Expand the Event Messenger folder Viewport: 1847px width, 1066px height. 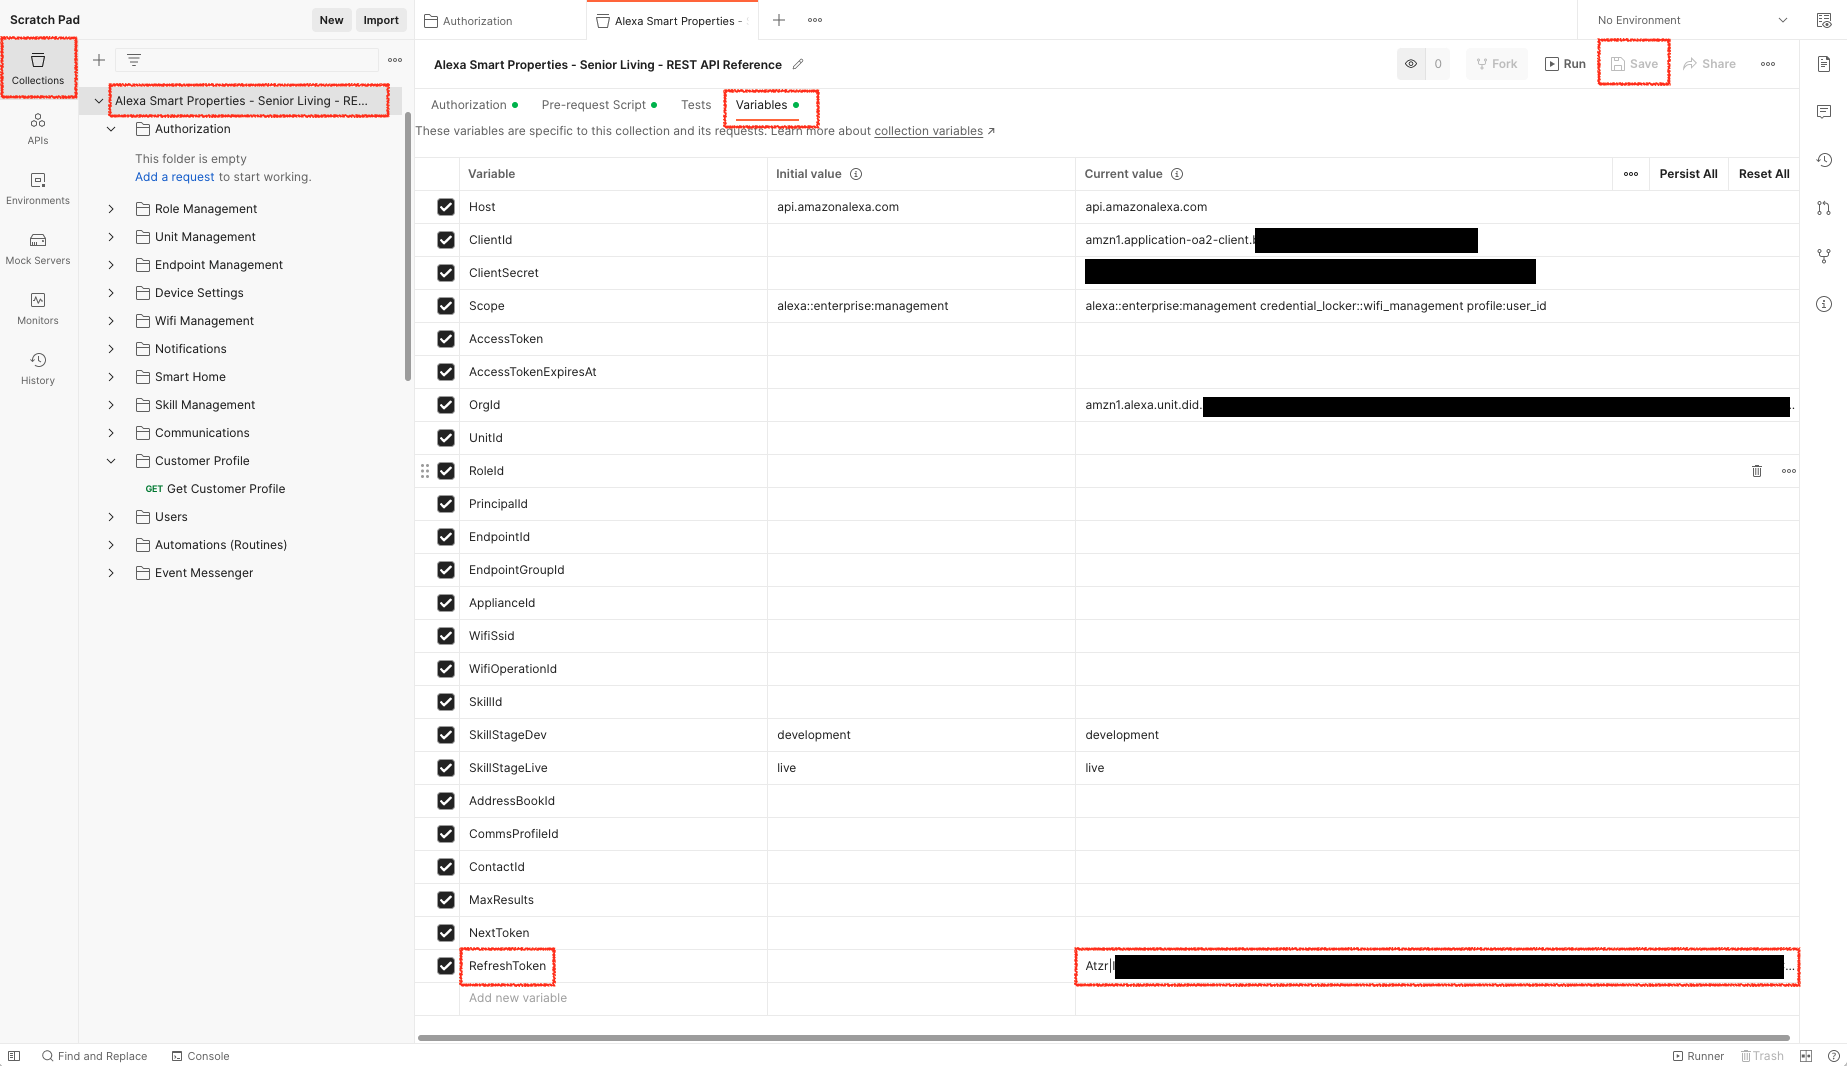111,573
